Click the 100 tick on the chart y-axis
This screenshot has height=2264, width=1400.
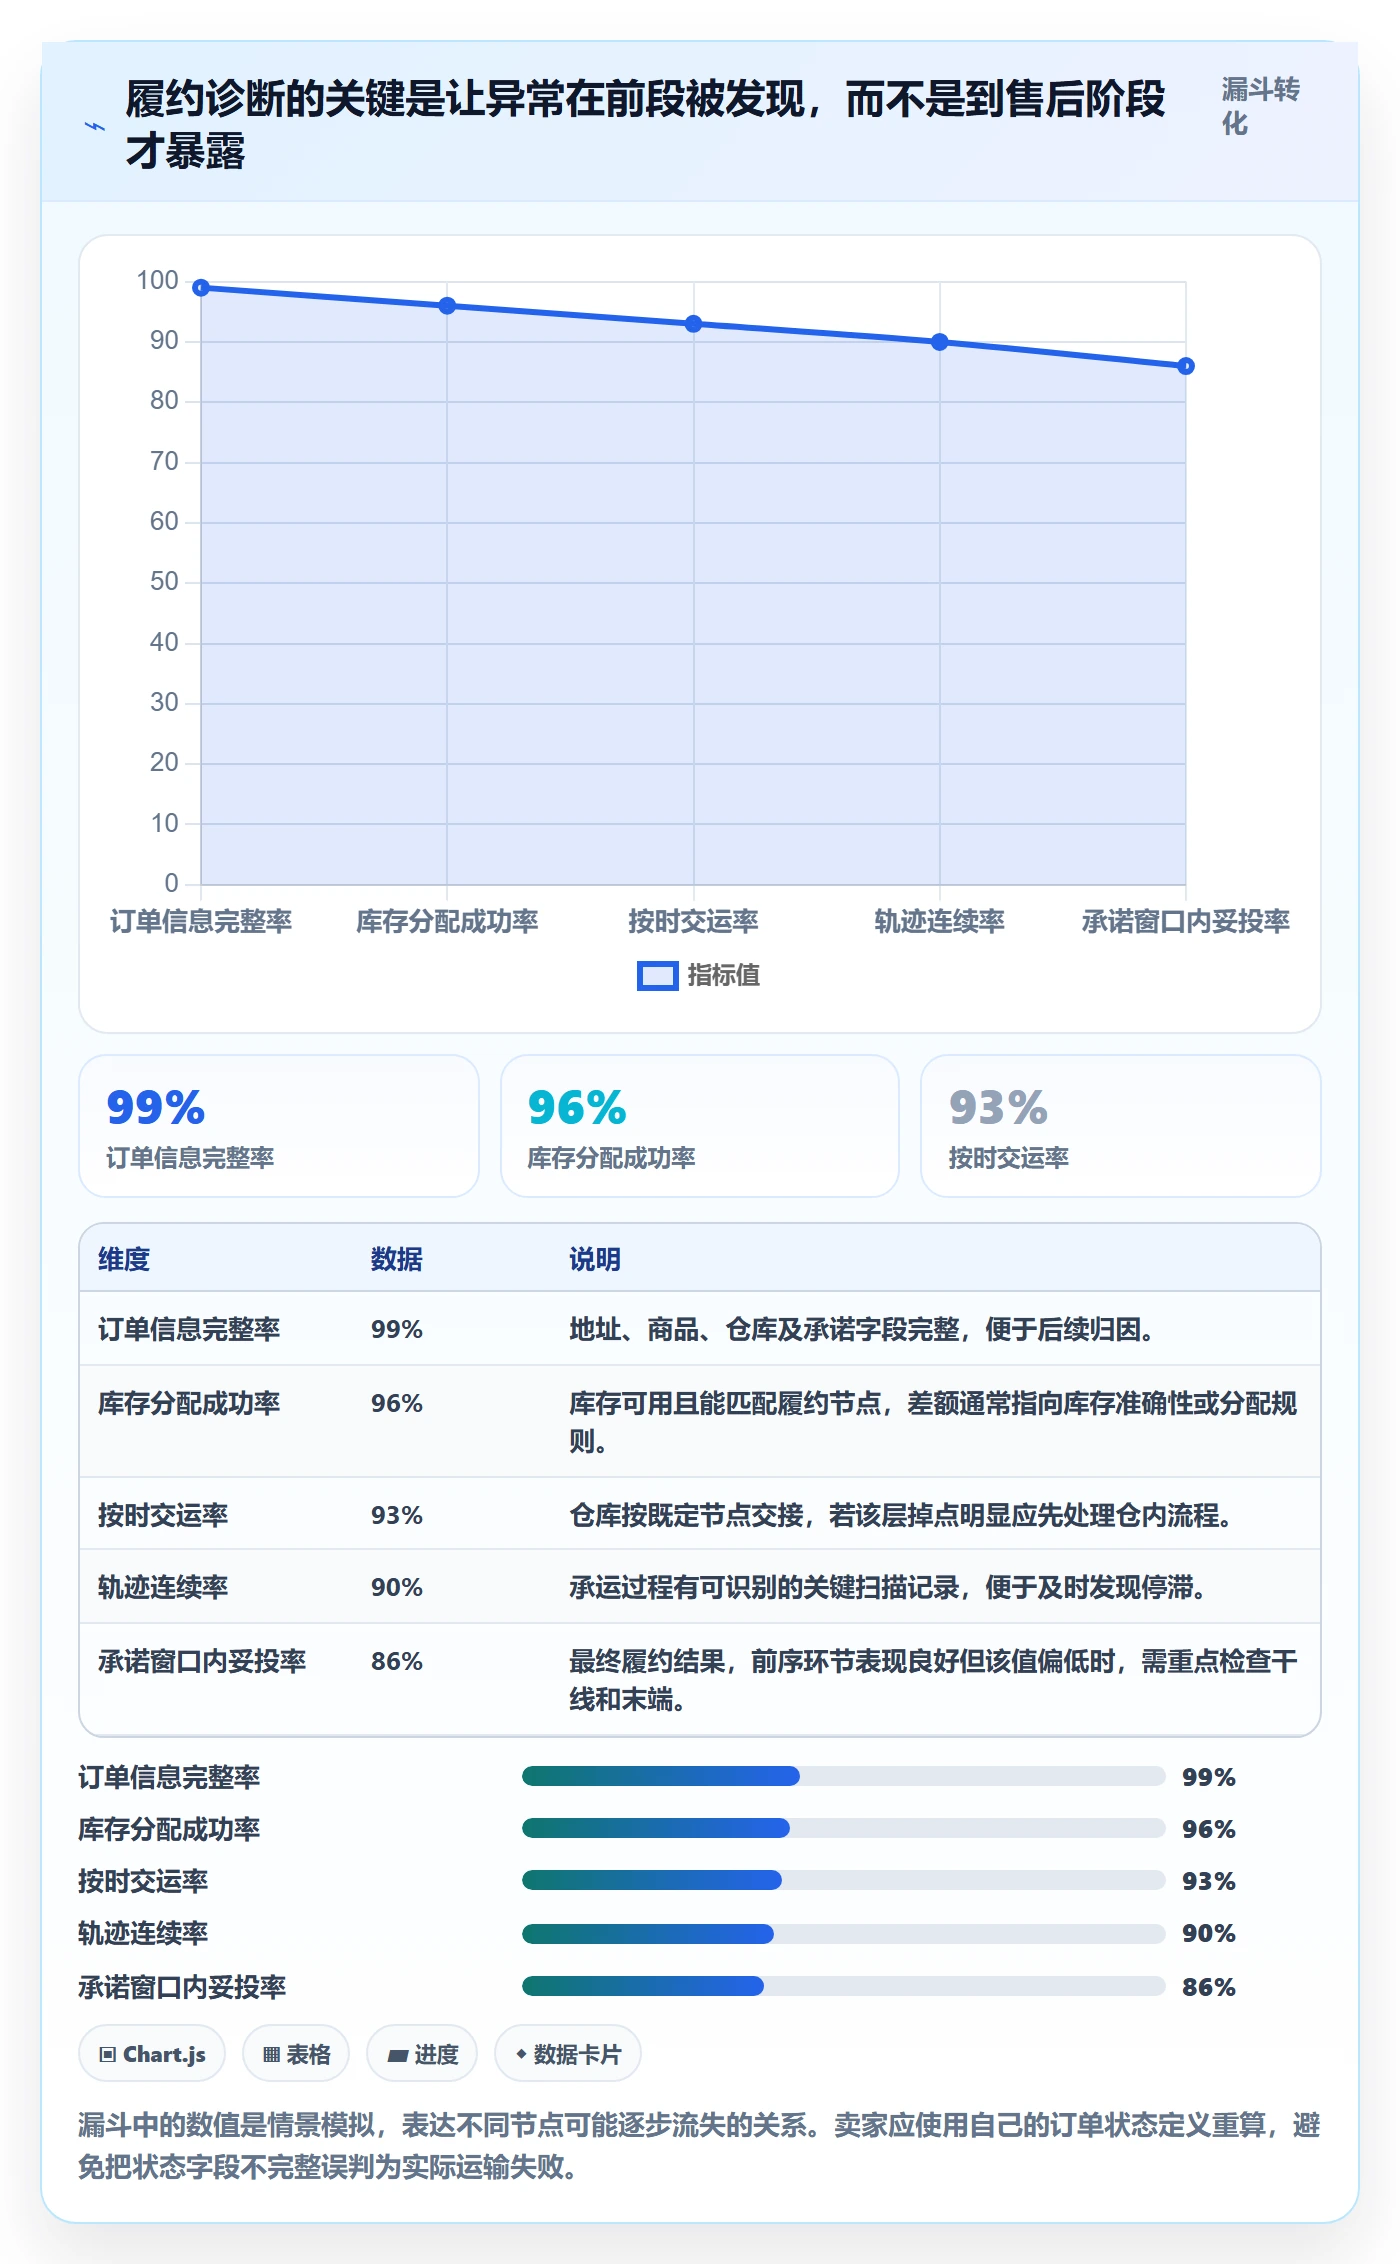pos(158,280)
